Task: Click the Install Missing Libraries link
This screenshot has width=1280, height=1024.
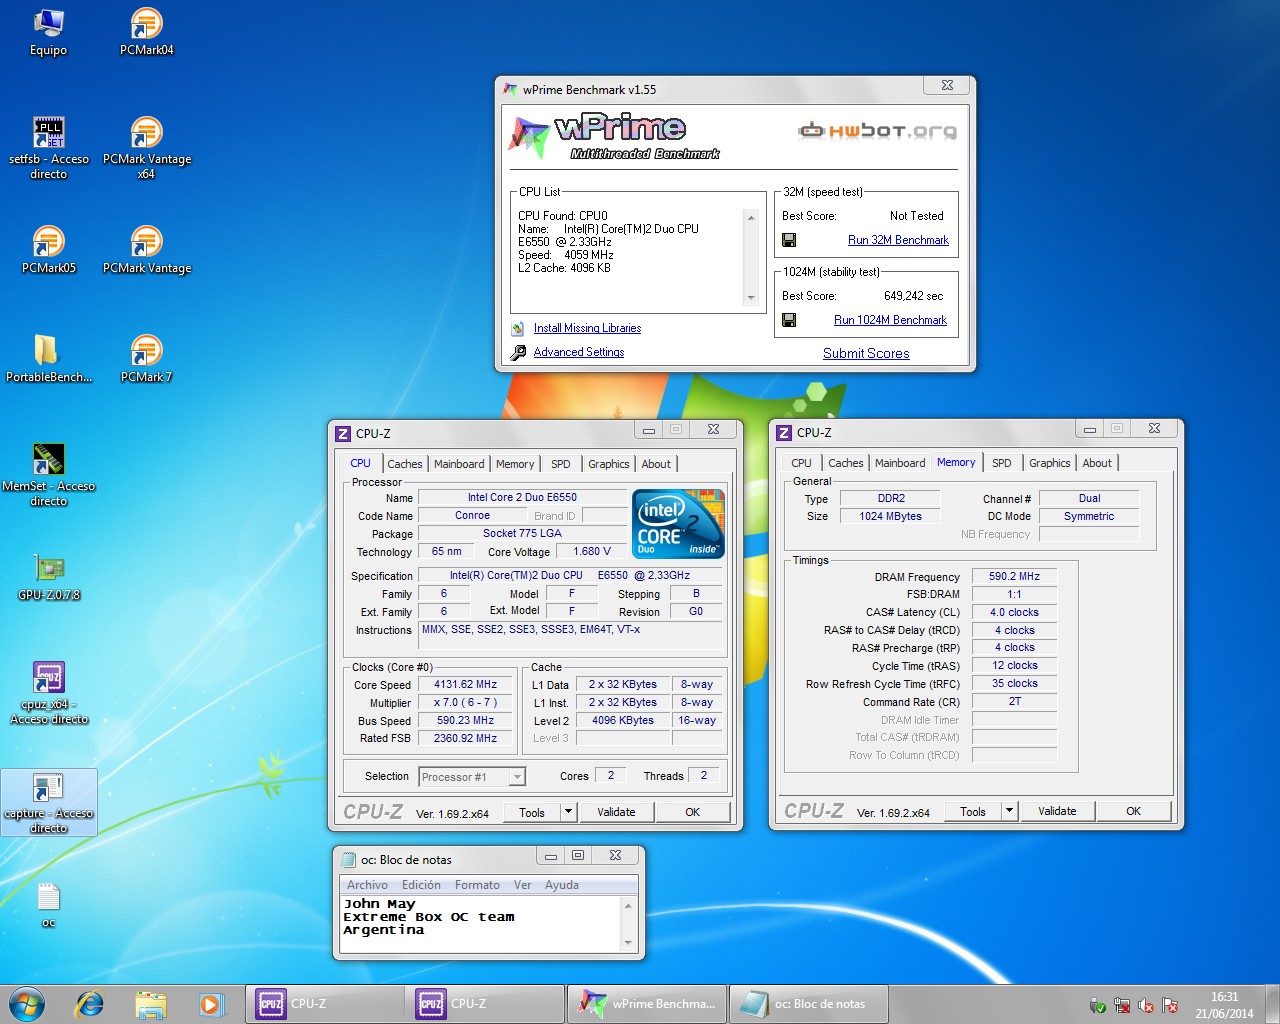Action: coord(587,328)
